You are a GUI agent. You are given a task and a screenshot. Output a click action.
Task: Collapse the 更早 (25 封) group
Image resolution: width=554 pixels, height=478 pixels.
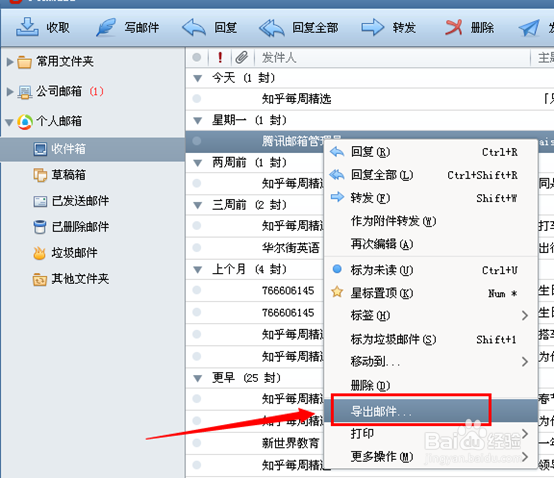coord(198,378)
